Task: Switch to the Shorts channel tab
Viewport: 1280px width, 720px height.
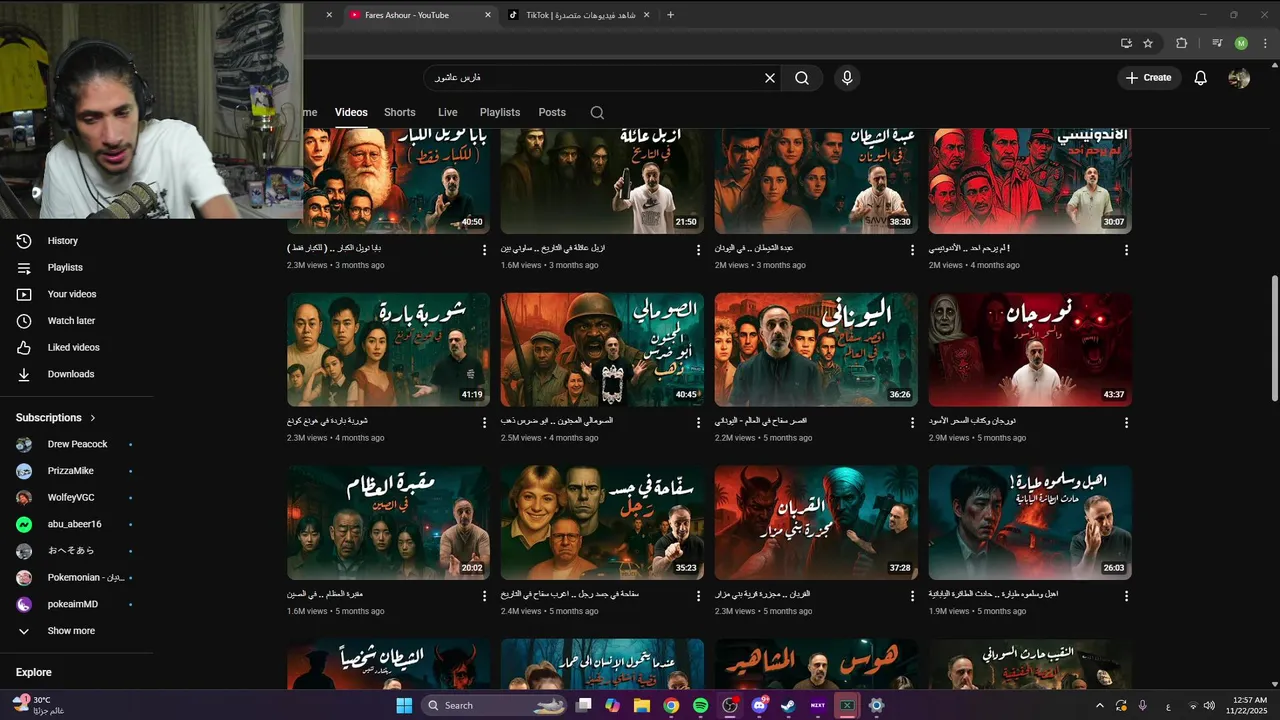Action: pyautogui.click(x=399, y=113)
